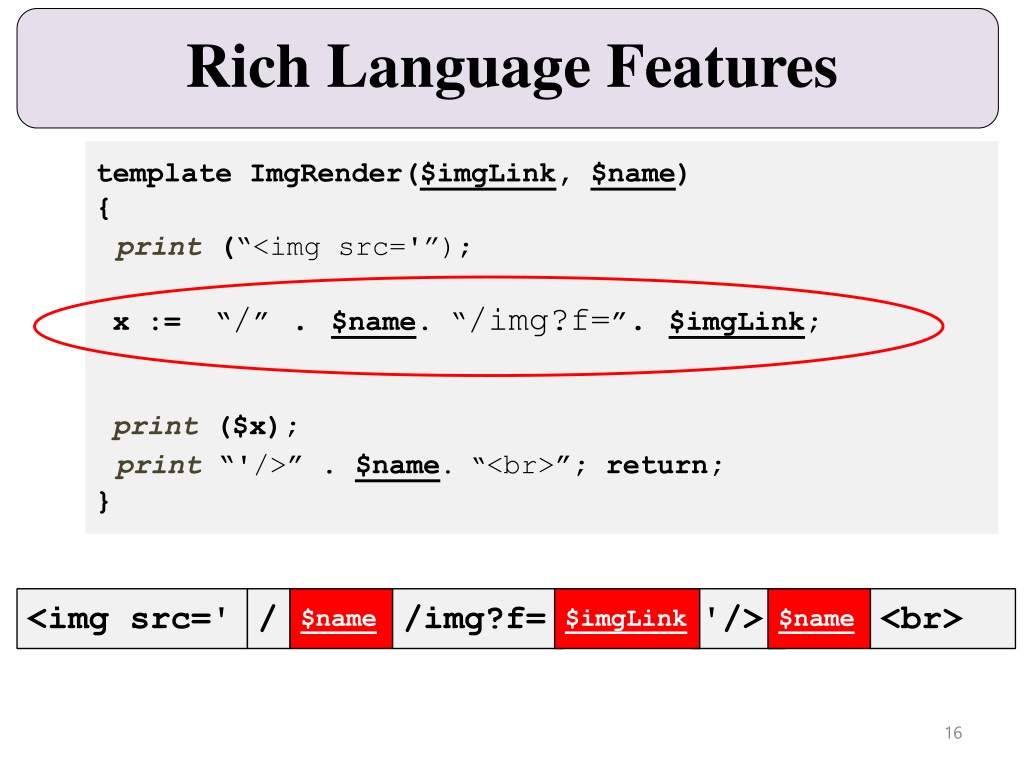Click the "'/>" output cell
Screen dimensions: 1024x768
(733, 618)
